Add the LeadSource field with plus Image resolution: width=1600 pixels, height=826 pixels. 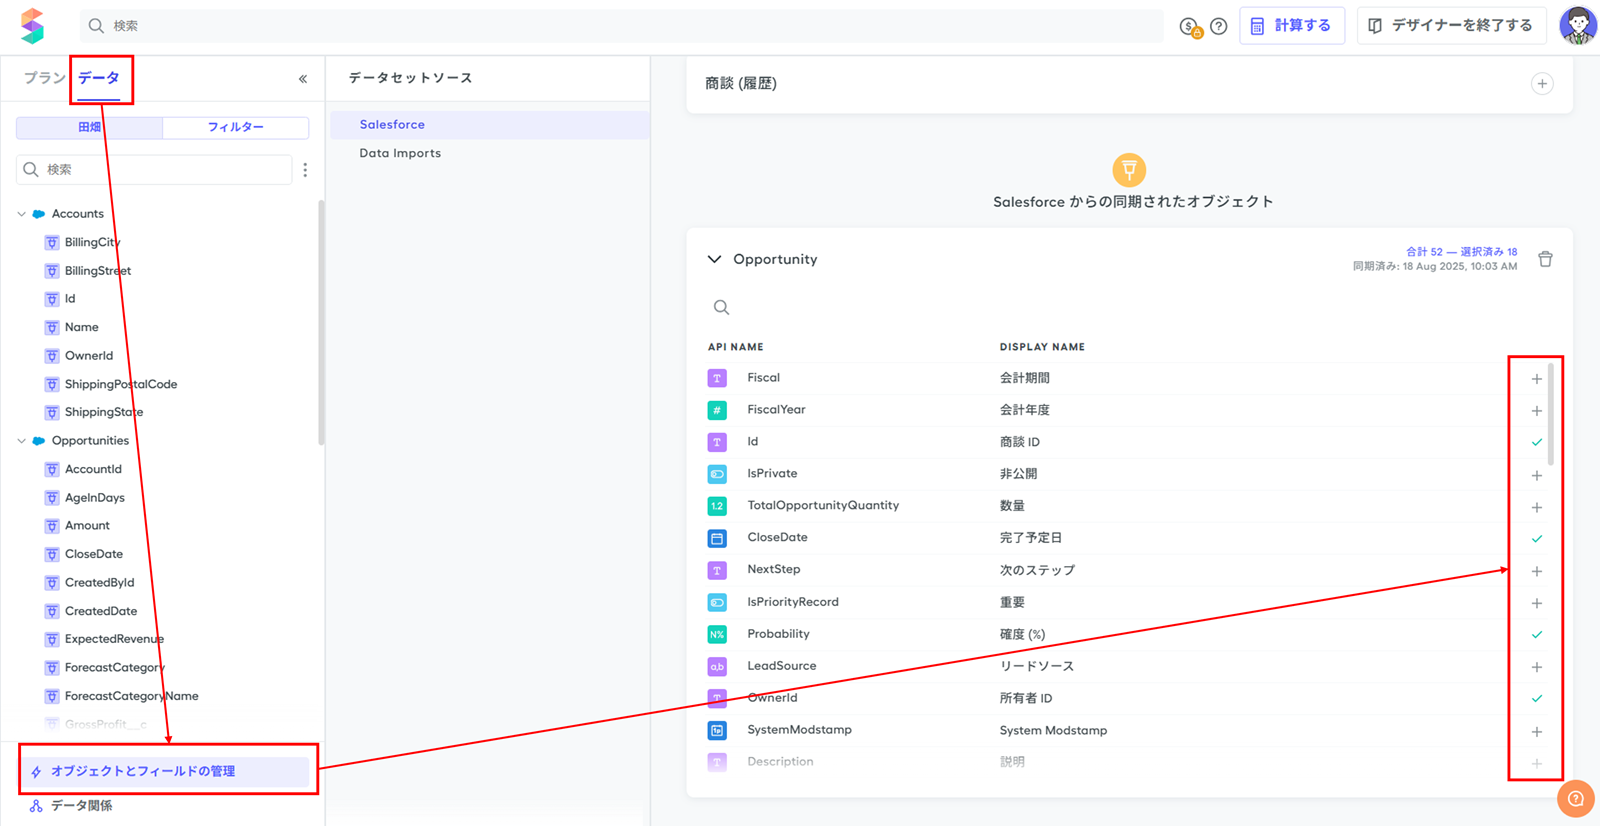pos(1537,667)
